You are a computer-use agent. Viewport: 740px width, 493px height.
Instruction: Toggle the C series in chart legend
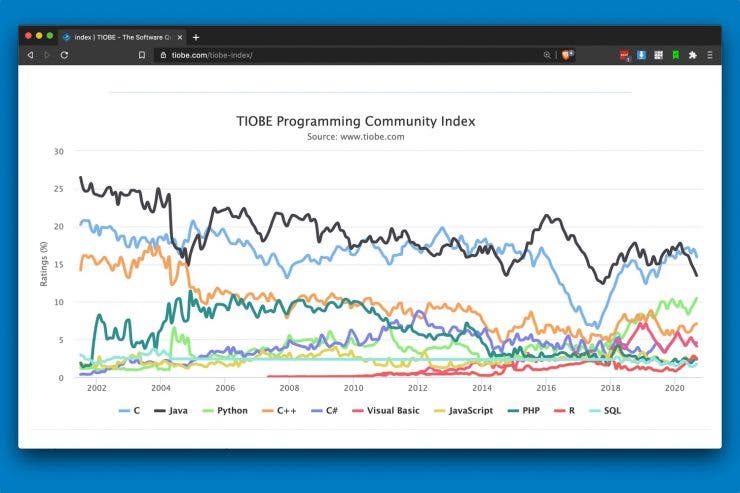tap(129, 411)
